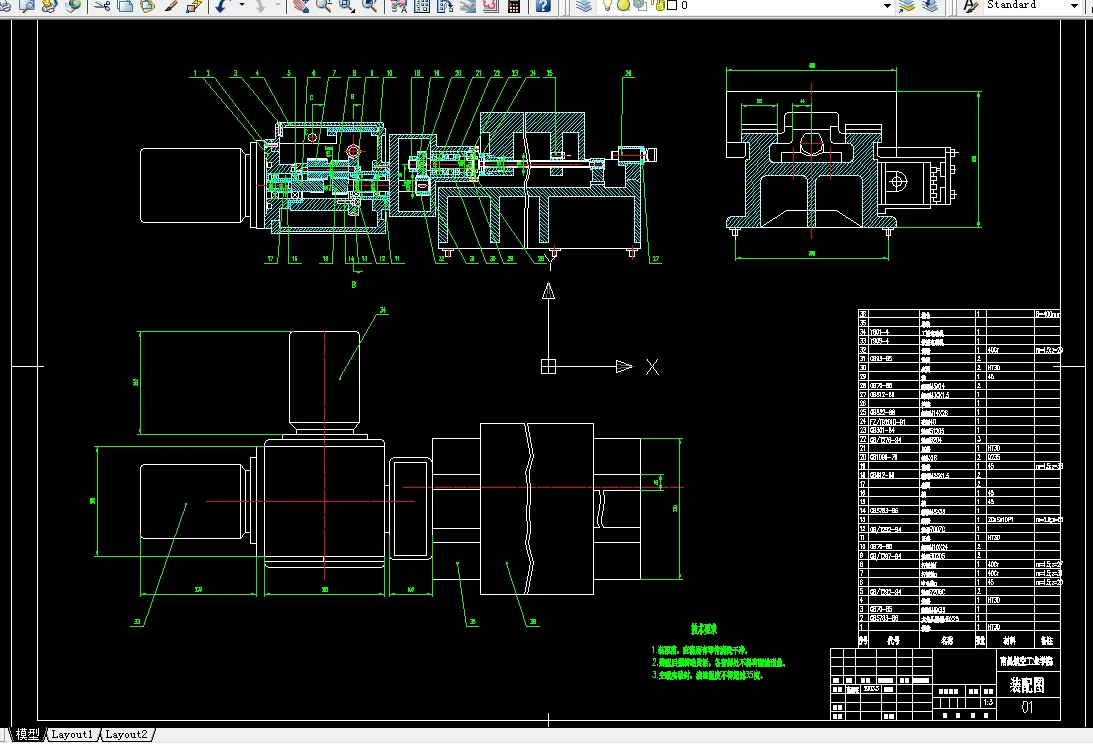Toggle layer 0 lock padlock icon

659,5
